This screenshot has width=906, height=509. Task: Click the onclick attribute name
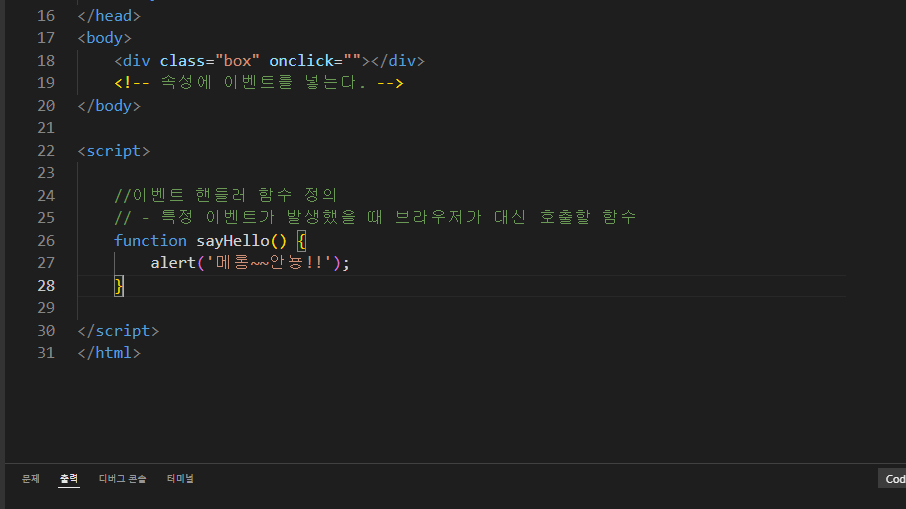[302, 61]
